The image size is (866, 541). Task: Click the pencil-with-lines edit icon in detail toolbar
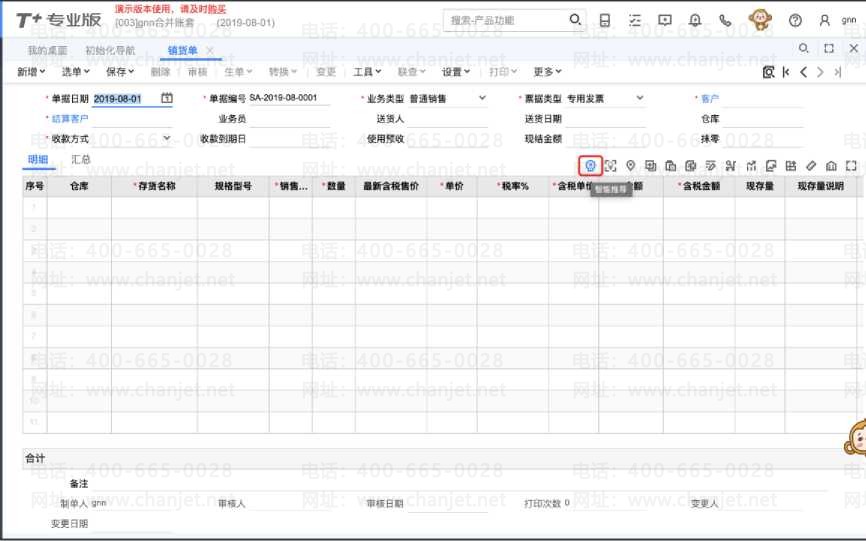(x=711, y=166)
